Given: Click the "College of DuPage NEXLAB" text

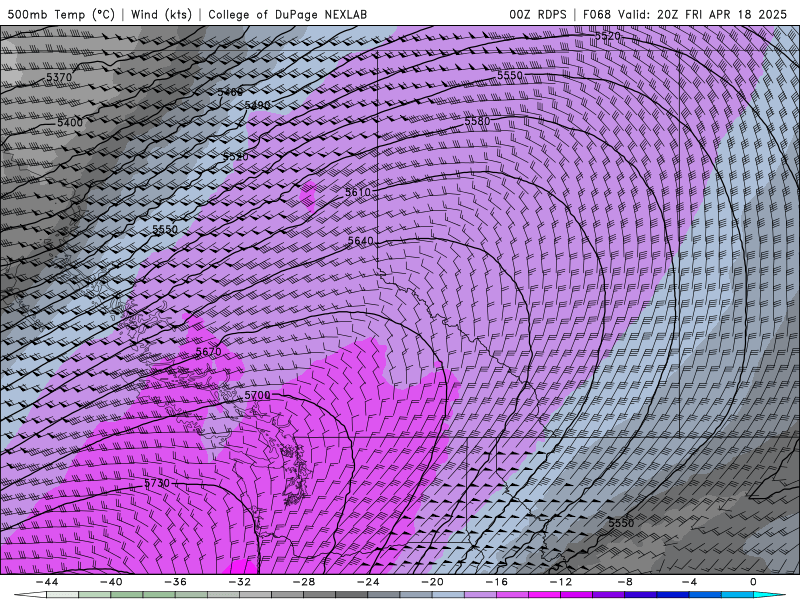Looking at the screenshot, I should coord(287,14).
